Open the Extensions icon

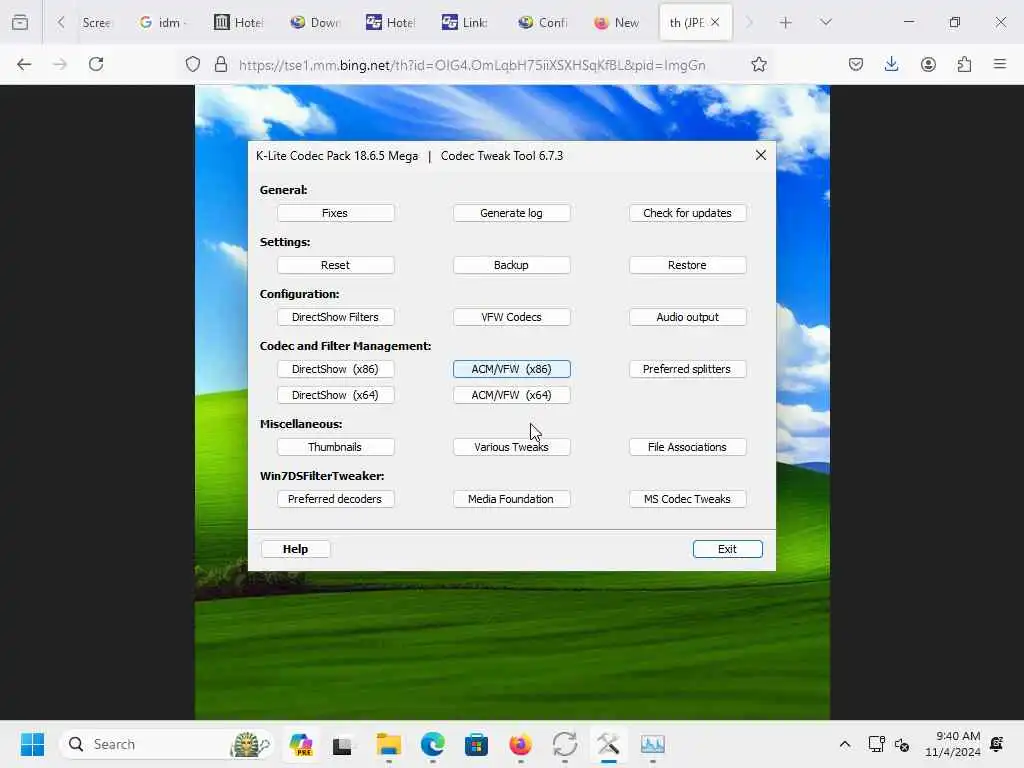965,64
